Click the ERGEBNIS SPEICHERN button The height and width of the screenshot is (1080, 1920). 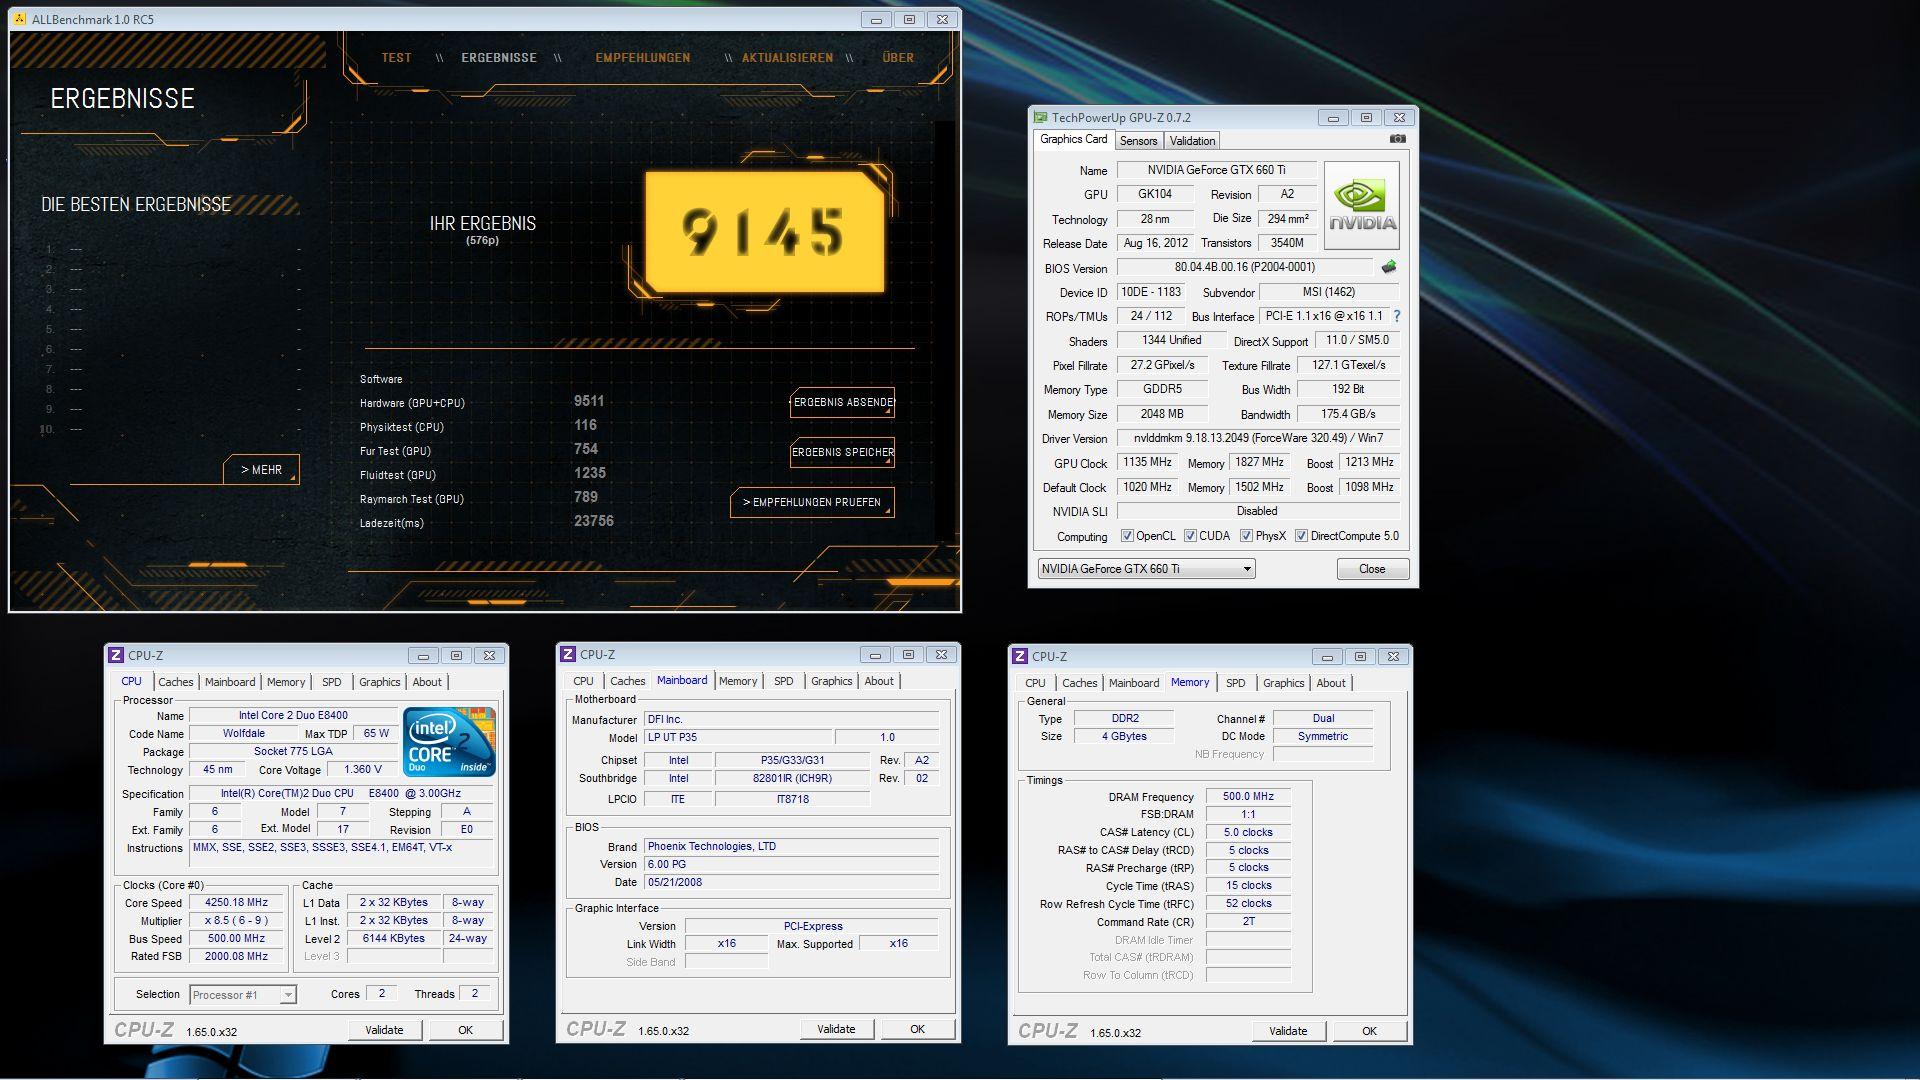[x=842, y=452]
